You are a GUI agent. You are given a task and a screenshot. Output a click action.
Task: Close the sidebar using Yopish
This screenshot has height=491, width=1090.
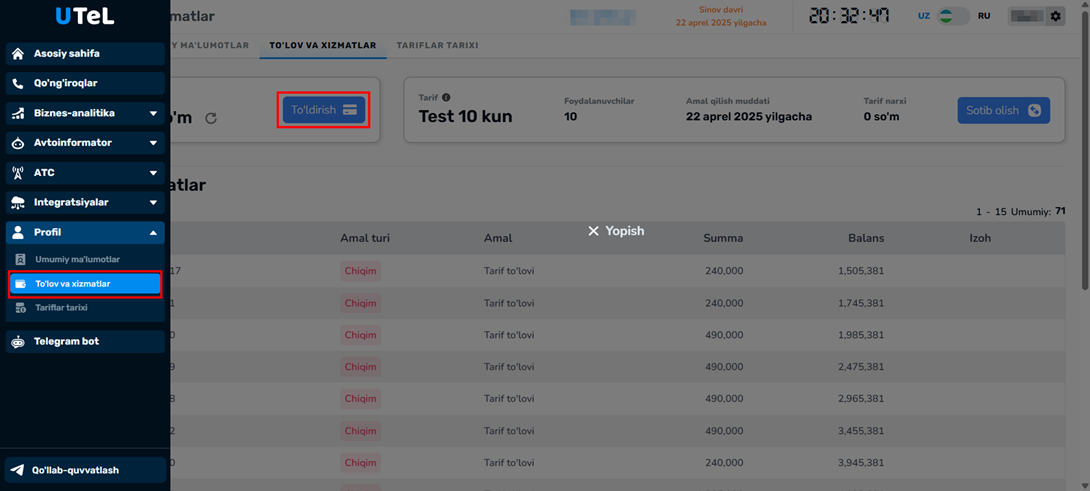coord(616,231)
